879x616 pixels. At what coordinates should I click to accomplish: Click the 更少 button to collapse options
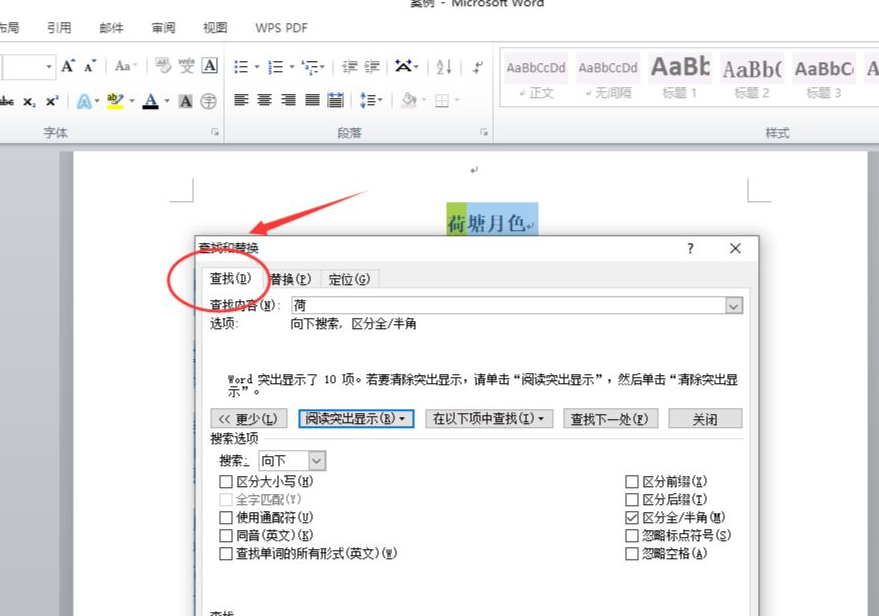[248, 418]
